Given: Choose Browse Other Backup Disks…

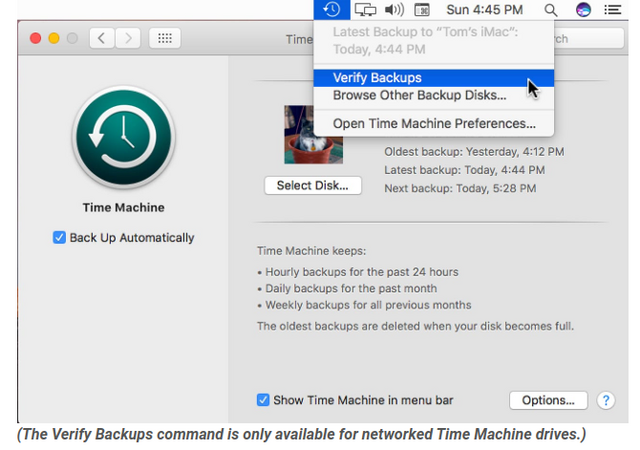Looking at the screenshot, I should coord(433,95).
